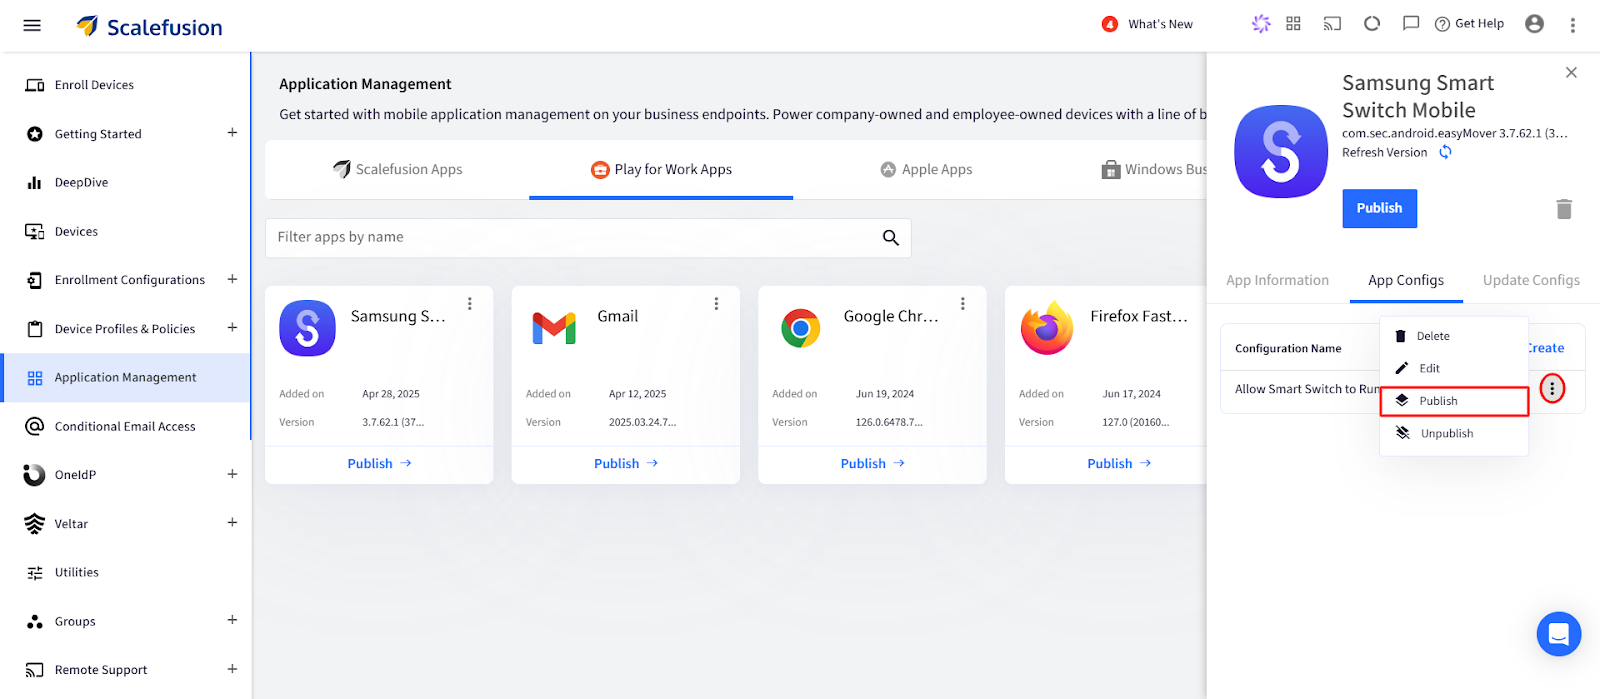Screen dimensions: 1600x699
Task: Expand Getting Started with plus icon
Action: (x=232, y=133)
